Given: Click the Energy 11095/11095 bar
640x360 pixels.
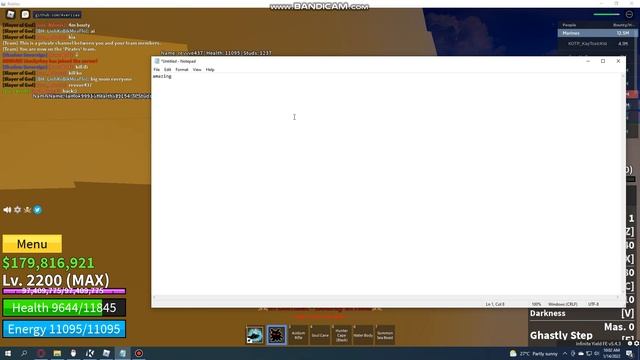Looking at the screenshot, I should [64, 329].
